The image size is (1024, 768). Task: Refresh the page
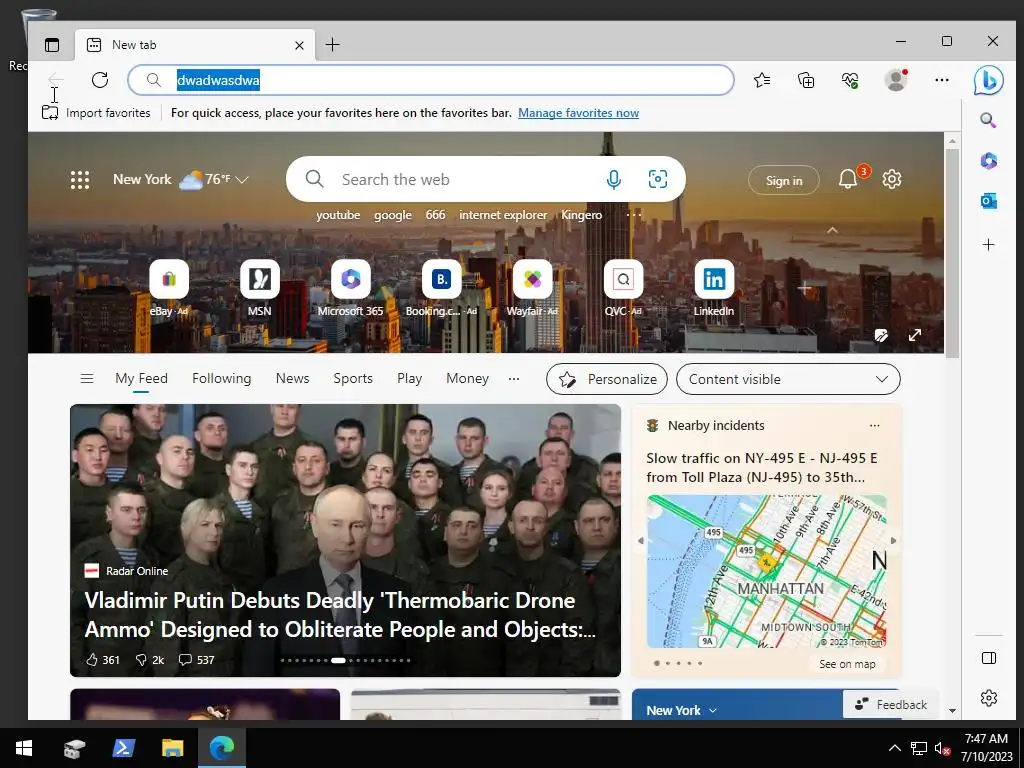pyautogui.click(x=100, y=80)
